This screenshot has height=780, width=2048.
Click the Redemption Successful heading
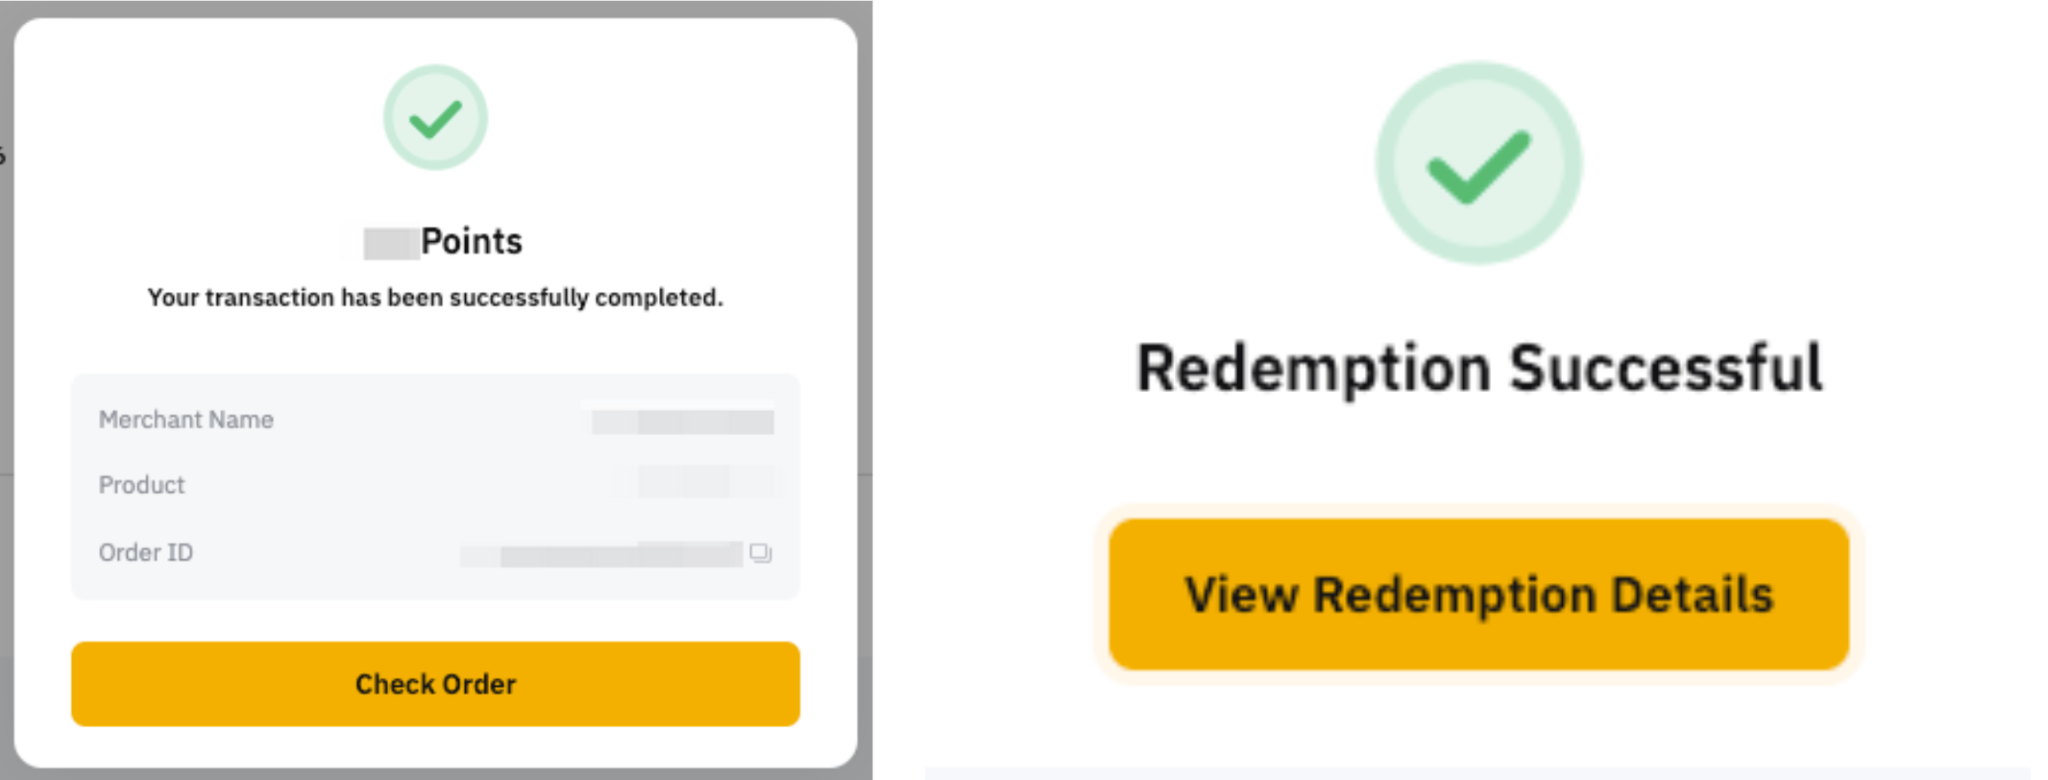point(1478,368)
